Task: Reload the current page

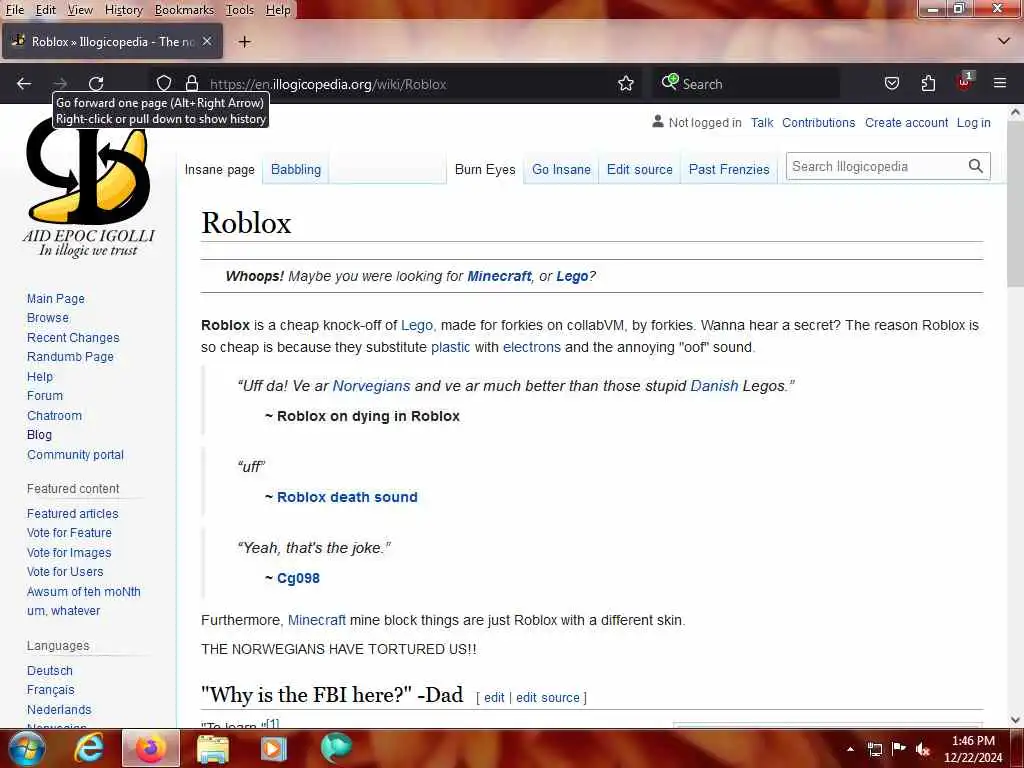Action: point(96,84)
